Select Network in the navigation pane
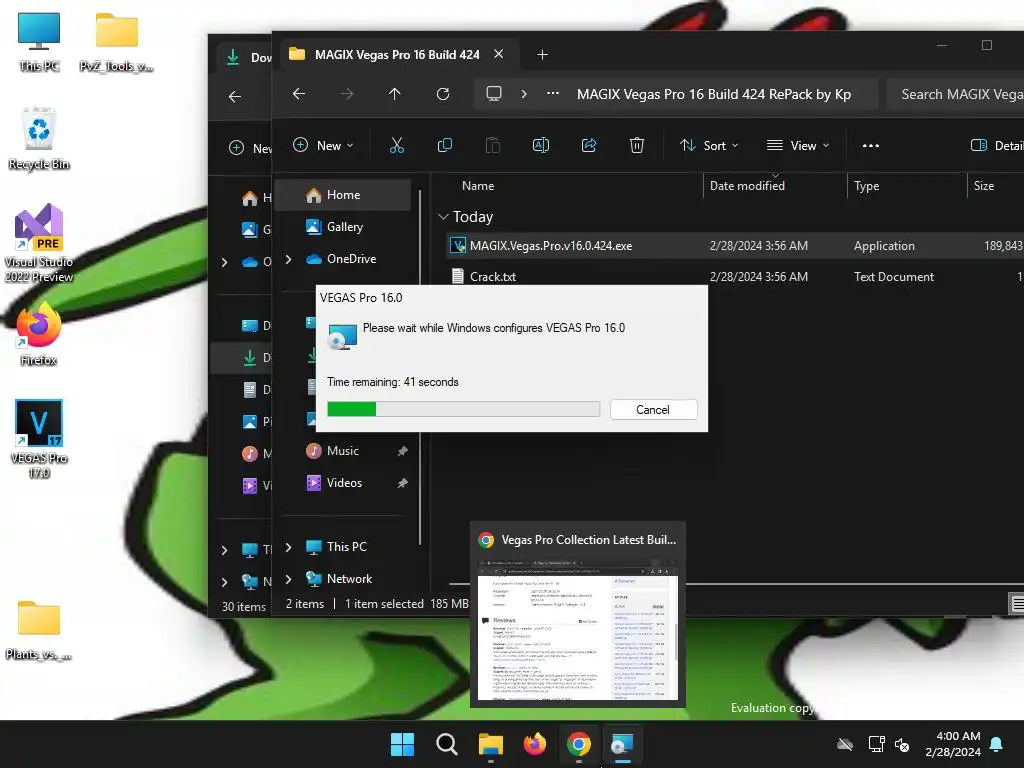 point(343,579)
